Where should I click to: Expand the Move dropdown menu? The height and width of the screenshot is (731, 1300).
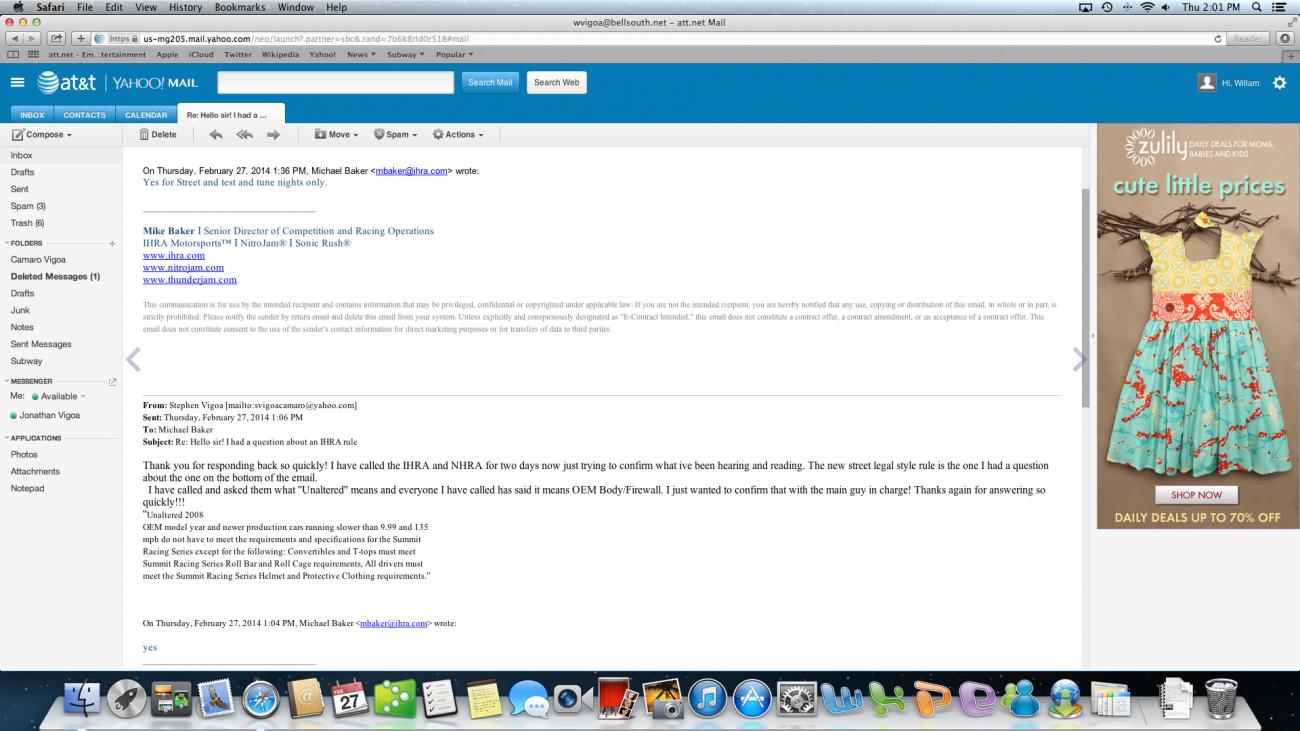click(x=333, y=134)
